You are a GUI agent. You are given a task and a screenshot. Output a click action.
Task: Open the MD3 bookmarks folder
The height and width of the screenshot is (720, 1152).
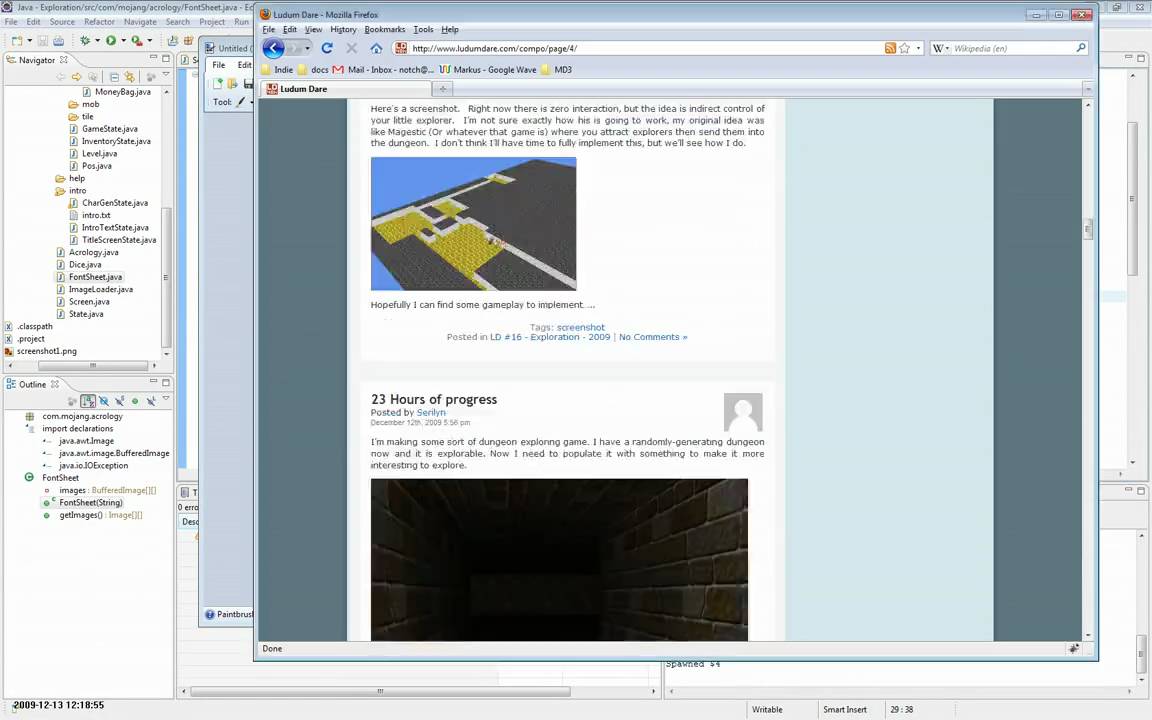click(x=556, y=70)
